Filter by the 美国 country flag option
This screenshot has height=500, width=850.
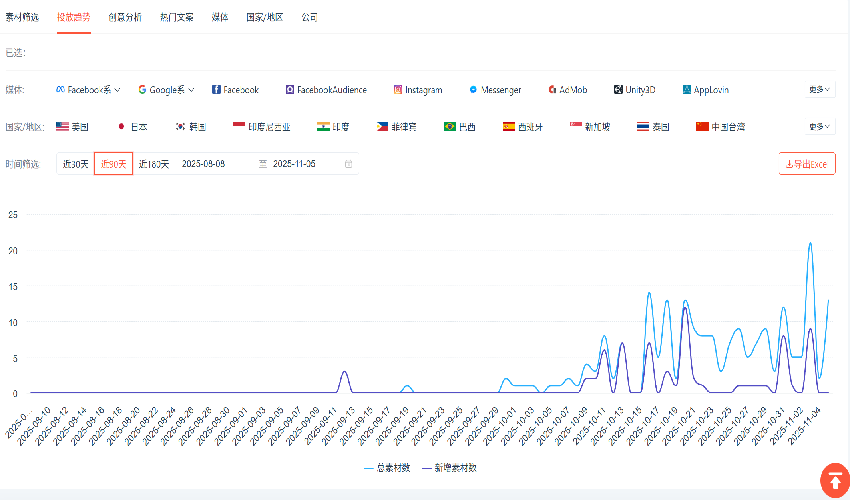72,127
